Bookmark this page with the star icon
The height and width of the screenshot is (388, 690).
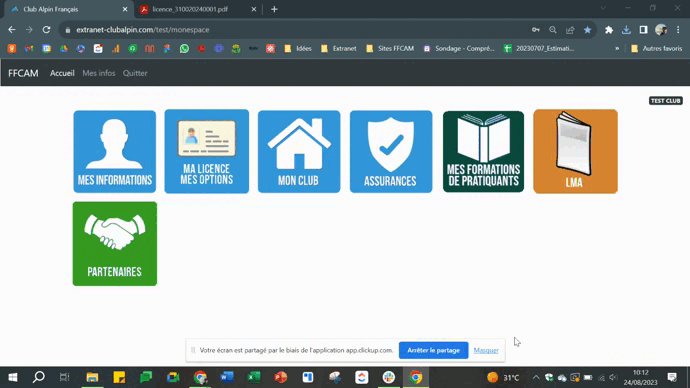(587, 30)
